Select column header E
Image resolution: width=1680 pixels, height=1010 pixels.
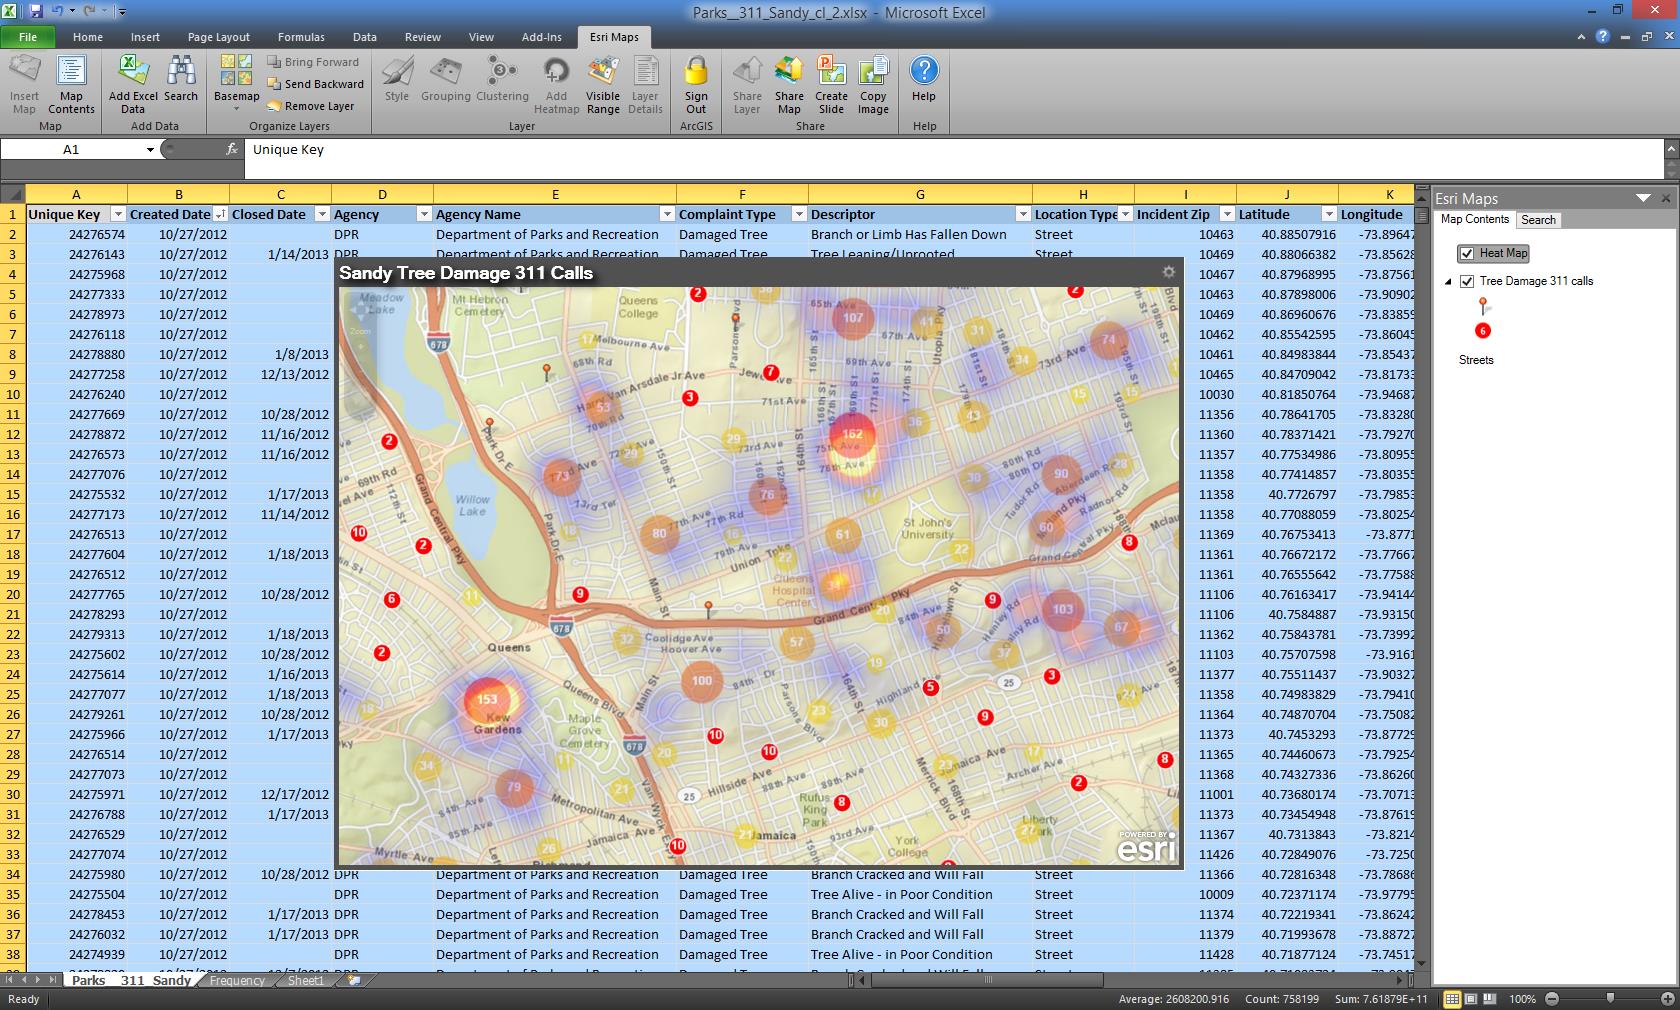click(x=555, y=195)
